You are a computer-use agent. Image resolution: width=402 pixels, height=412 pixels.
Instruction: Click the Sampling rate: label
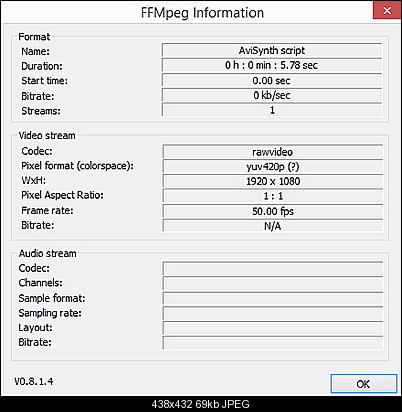tap(50, 313)
